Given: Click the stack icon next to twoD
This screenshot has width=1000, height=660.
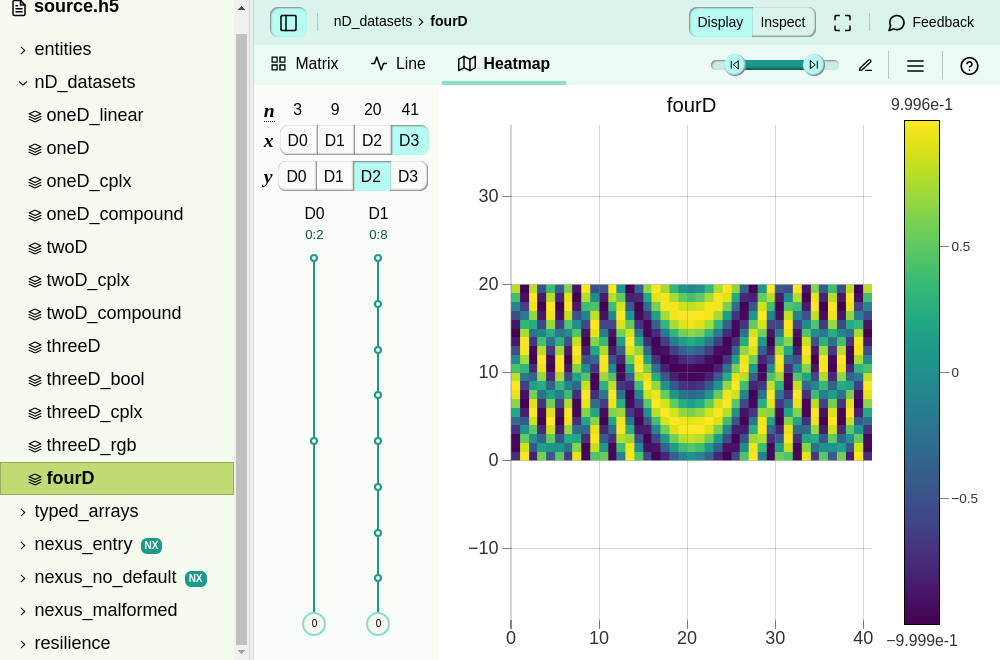Looking at the screenshot, I should (35, 248).
